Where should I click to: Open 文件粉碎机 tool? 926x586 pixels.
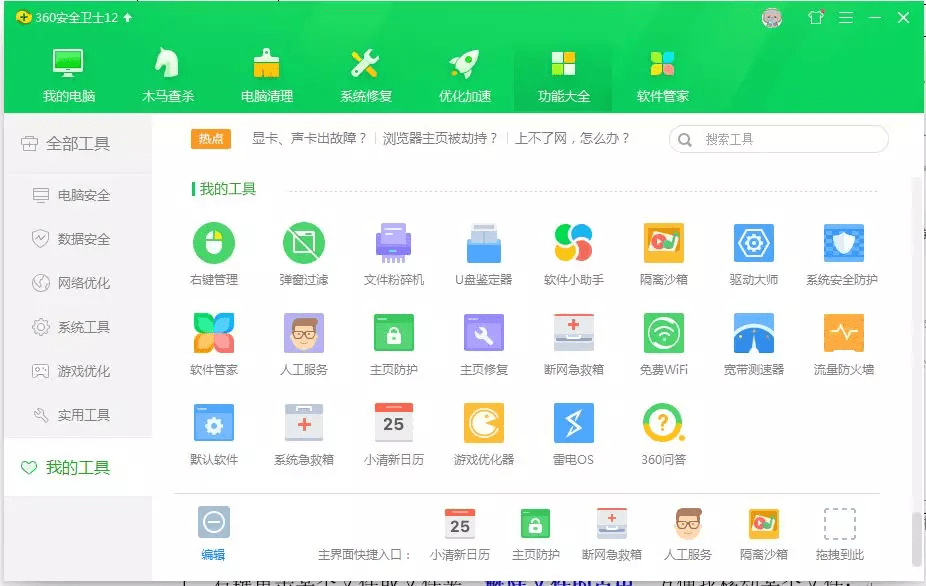tap(393, 254)
